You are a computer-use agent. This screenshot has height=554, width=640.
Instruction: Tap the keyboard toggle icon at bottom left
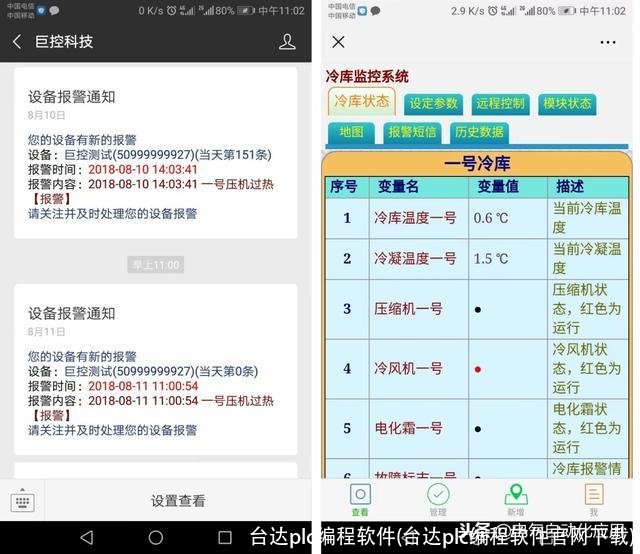[22, 501]
